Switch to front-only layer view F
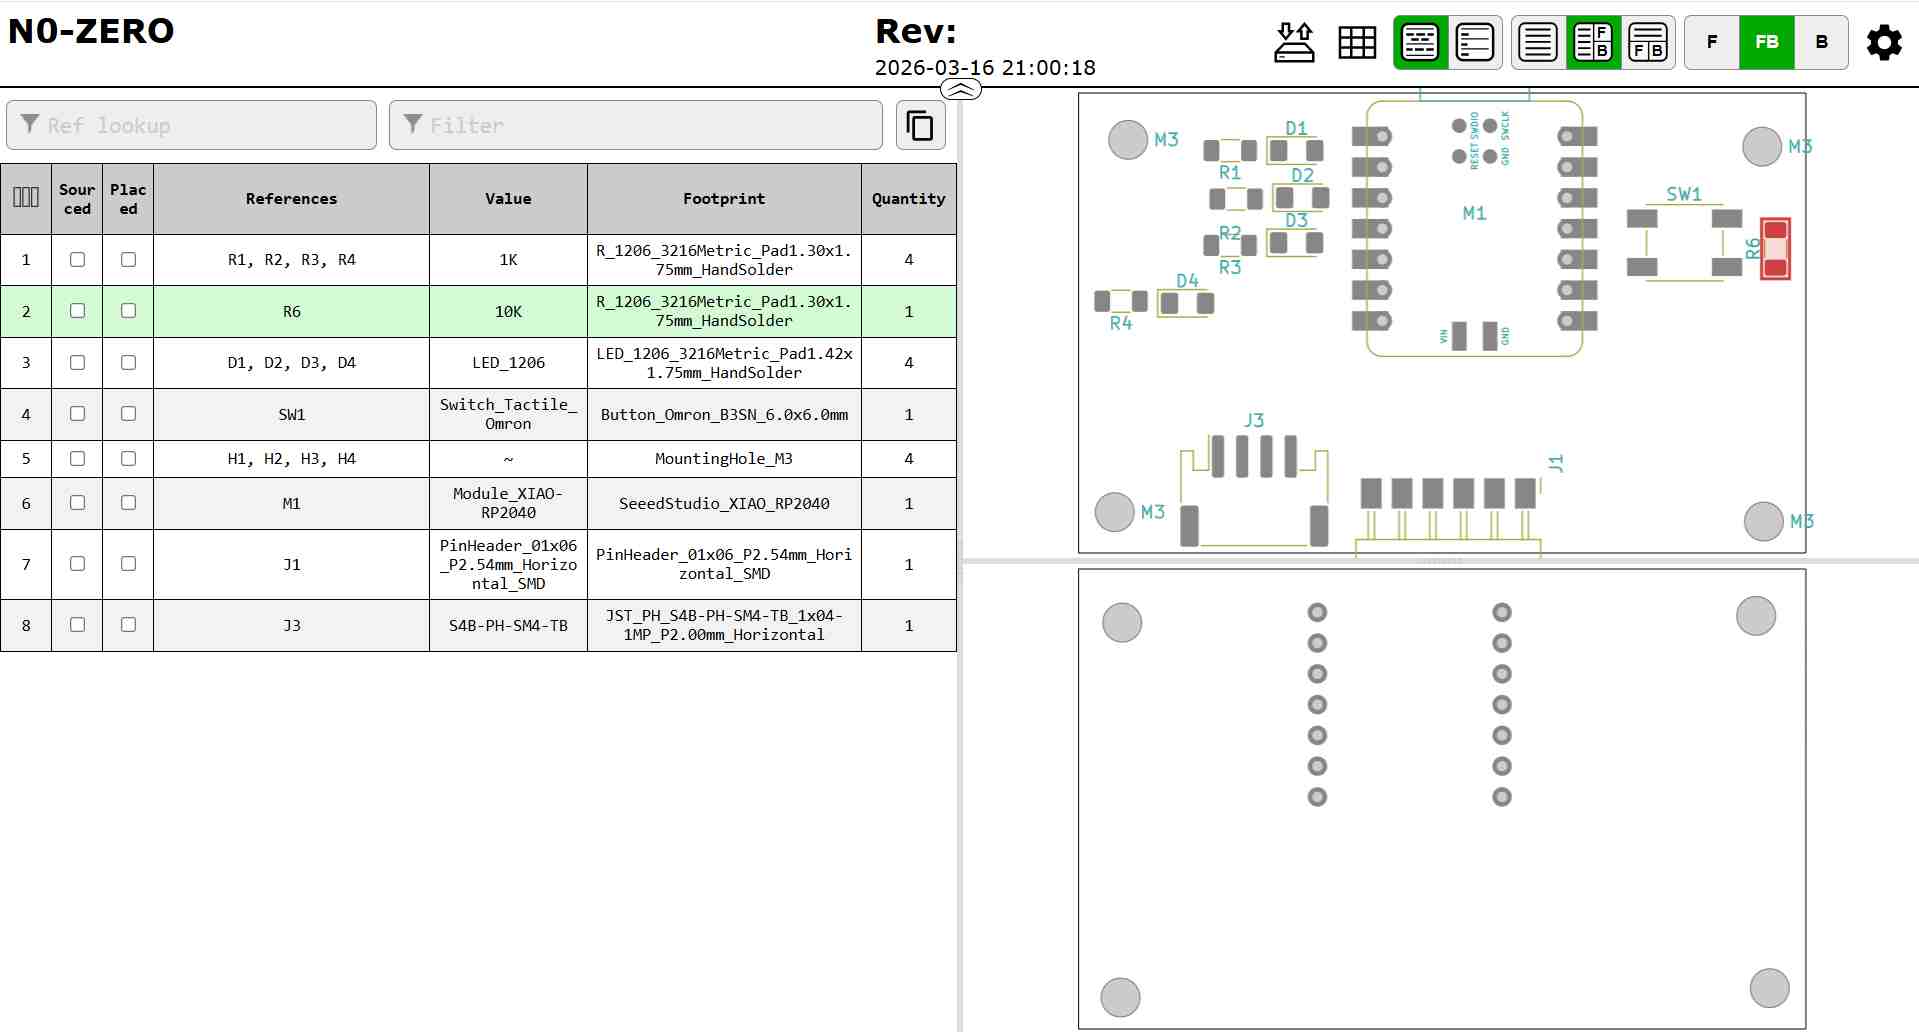1919x1032 pixels. coord(1713,42)
